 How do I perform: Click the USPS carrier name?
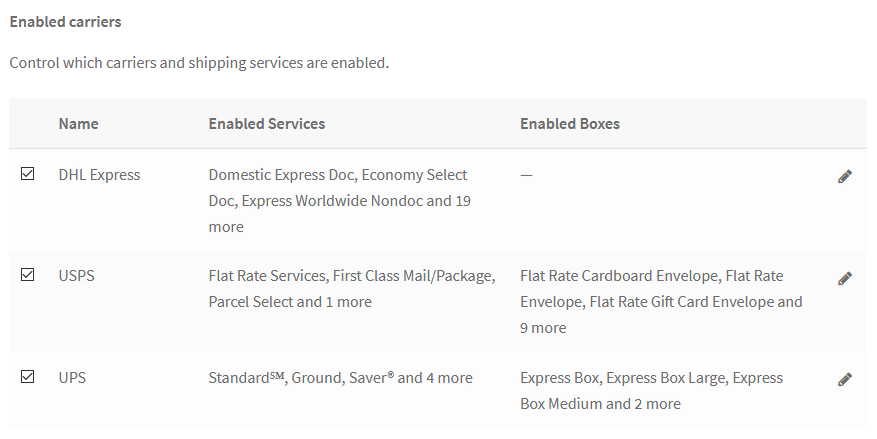[x=77, y=276]
